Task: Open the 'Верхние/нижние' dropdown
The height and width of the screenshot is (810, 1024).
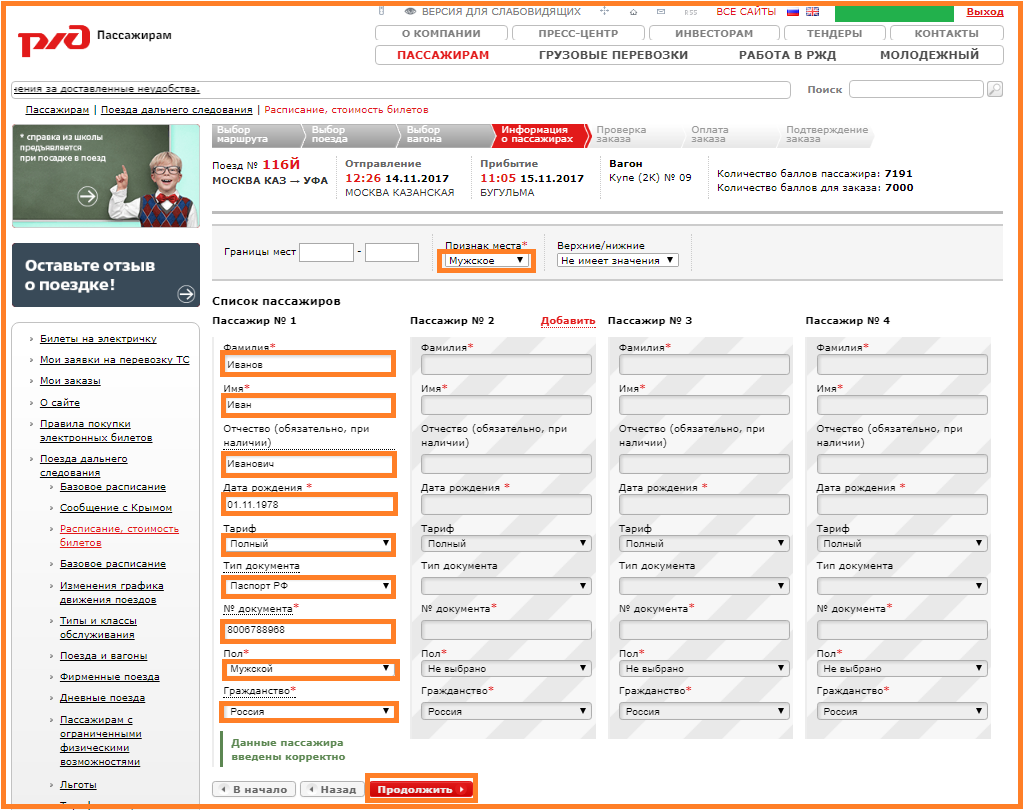Action: [617, 260]
